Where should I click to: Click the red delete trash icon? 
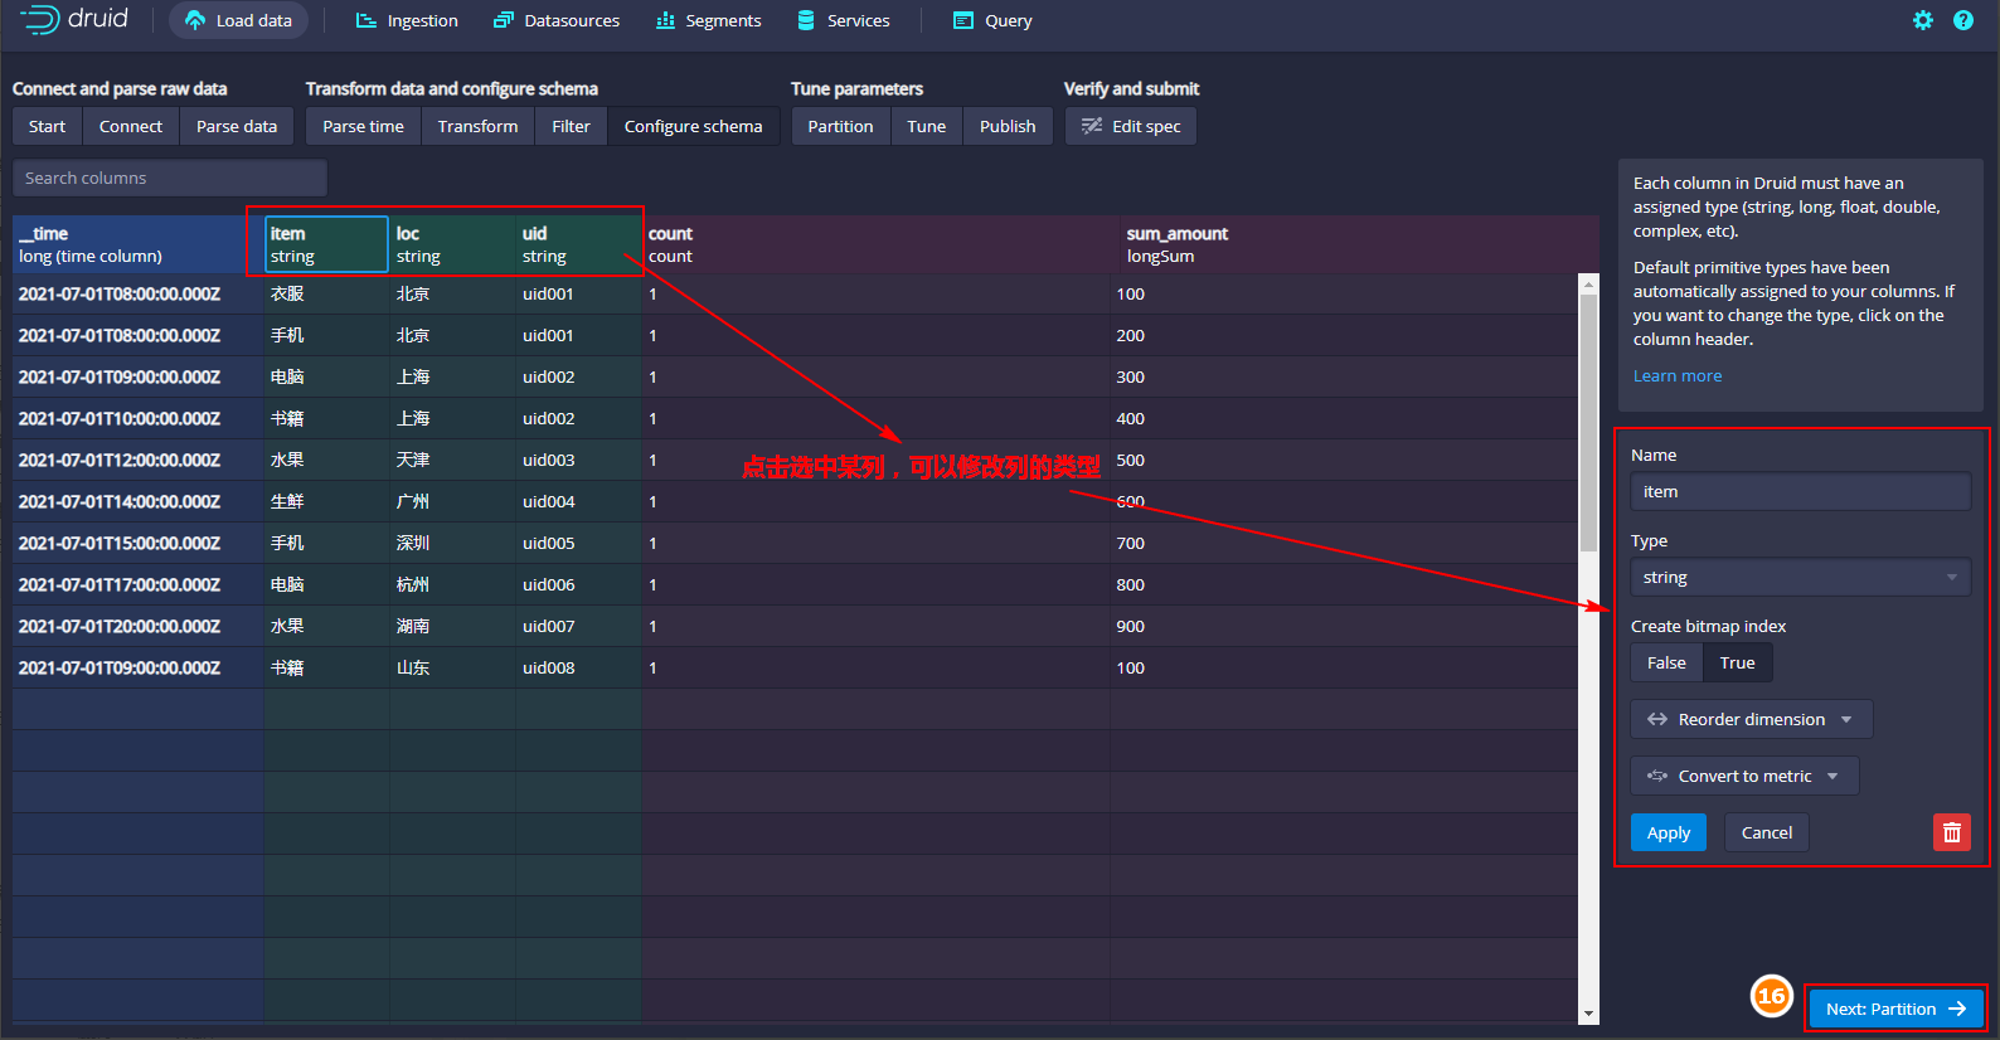pyautogui.click(x=1951, y=832)
